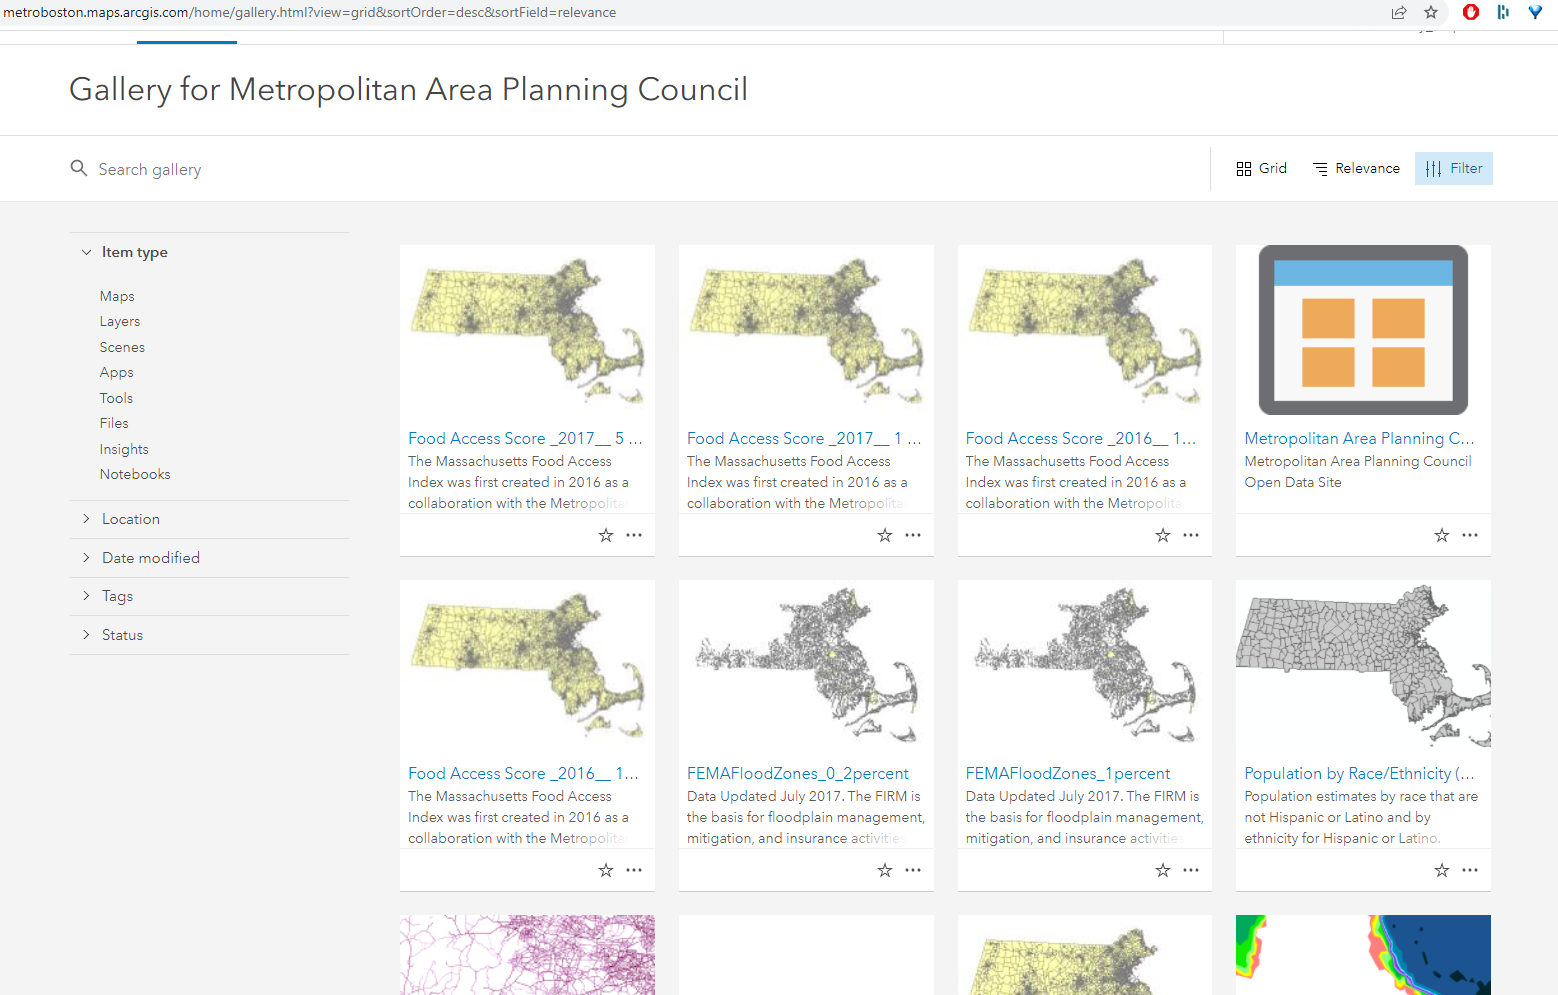Favorite the FEMAFloodZones_1percent item
The image size is (1558, 995).
pyautogui.click(x=1163, y=870)
